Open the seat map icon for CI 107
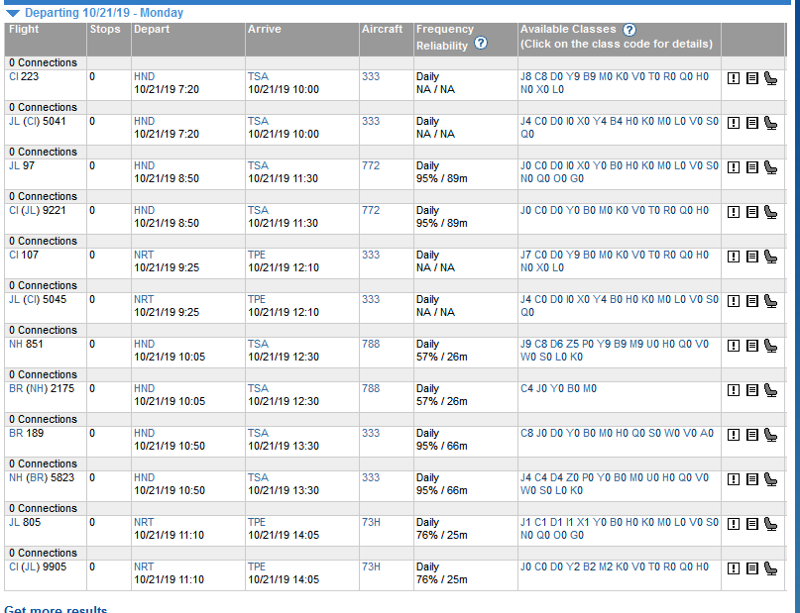The height and width of the screenshot is (613, 800). tap(770, 257)
